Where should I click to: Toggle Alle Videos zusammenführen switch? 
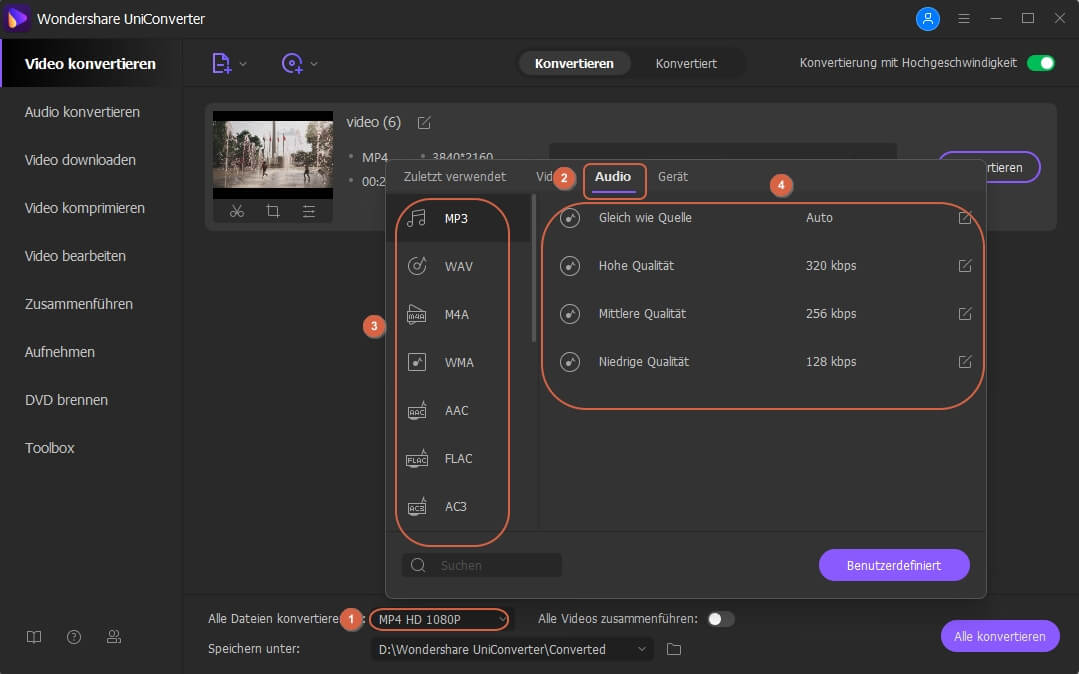[720, 619]
